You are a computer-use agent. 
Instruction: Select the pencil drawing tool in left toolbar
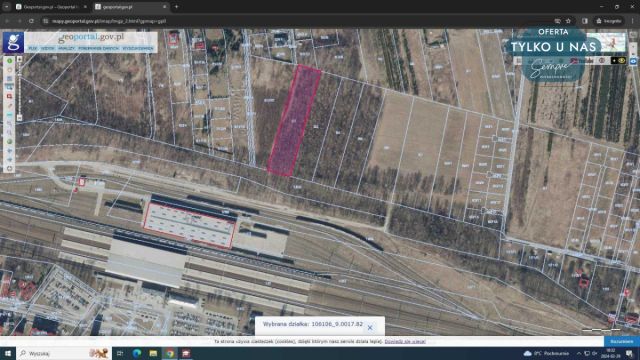10,105
